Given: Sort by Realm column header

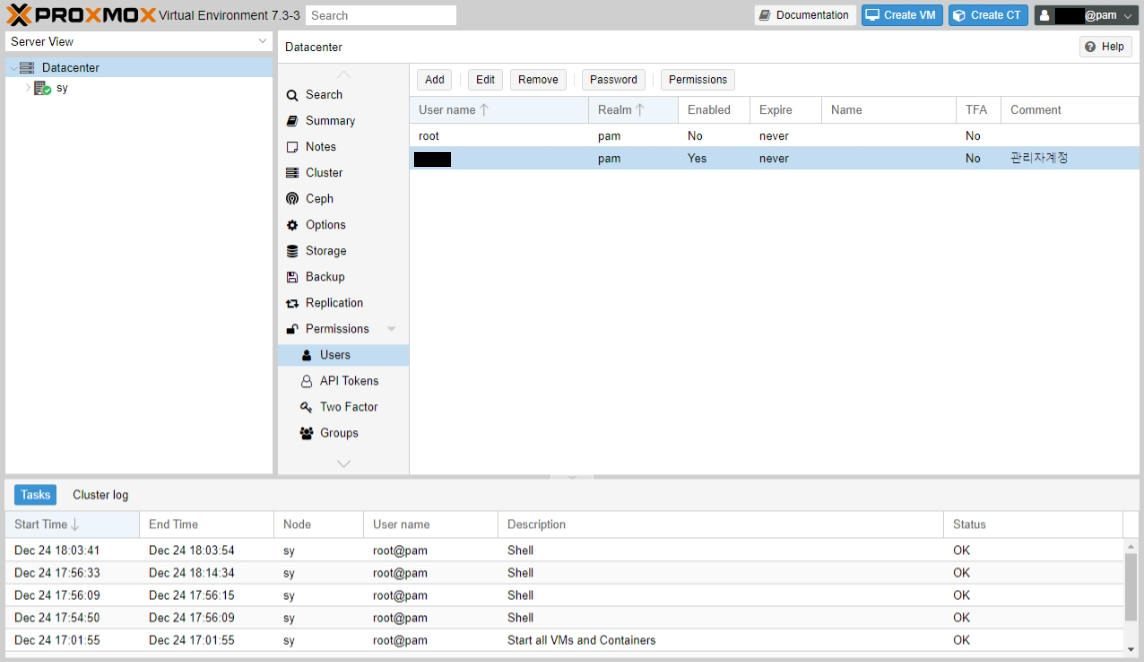Looking at the screenshot, I should (x=633, y=109).
